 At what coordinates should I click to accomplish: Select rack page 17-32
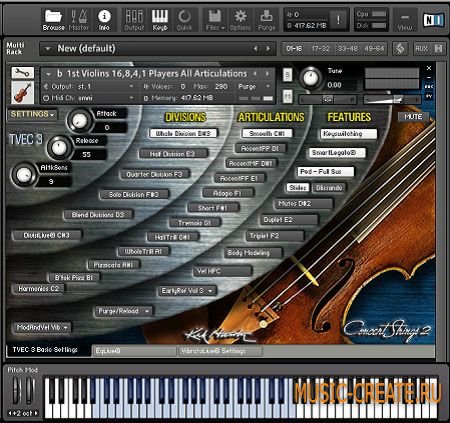321,49
